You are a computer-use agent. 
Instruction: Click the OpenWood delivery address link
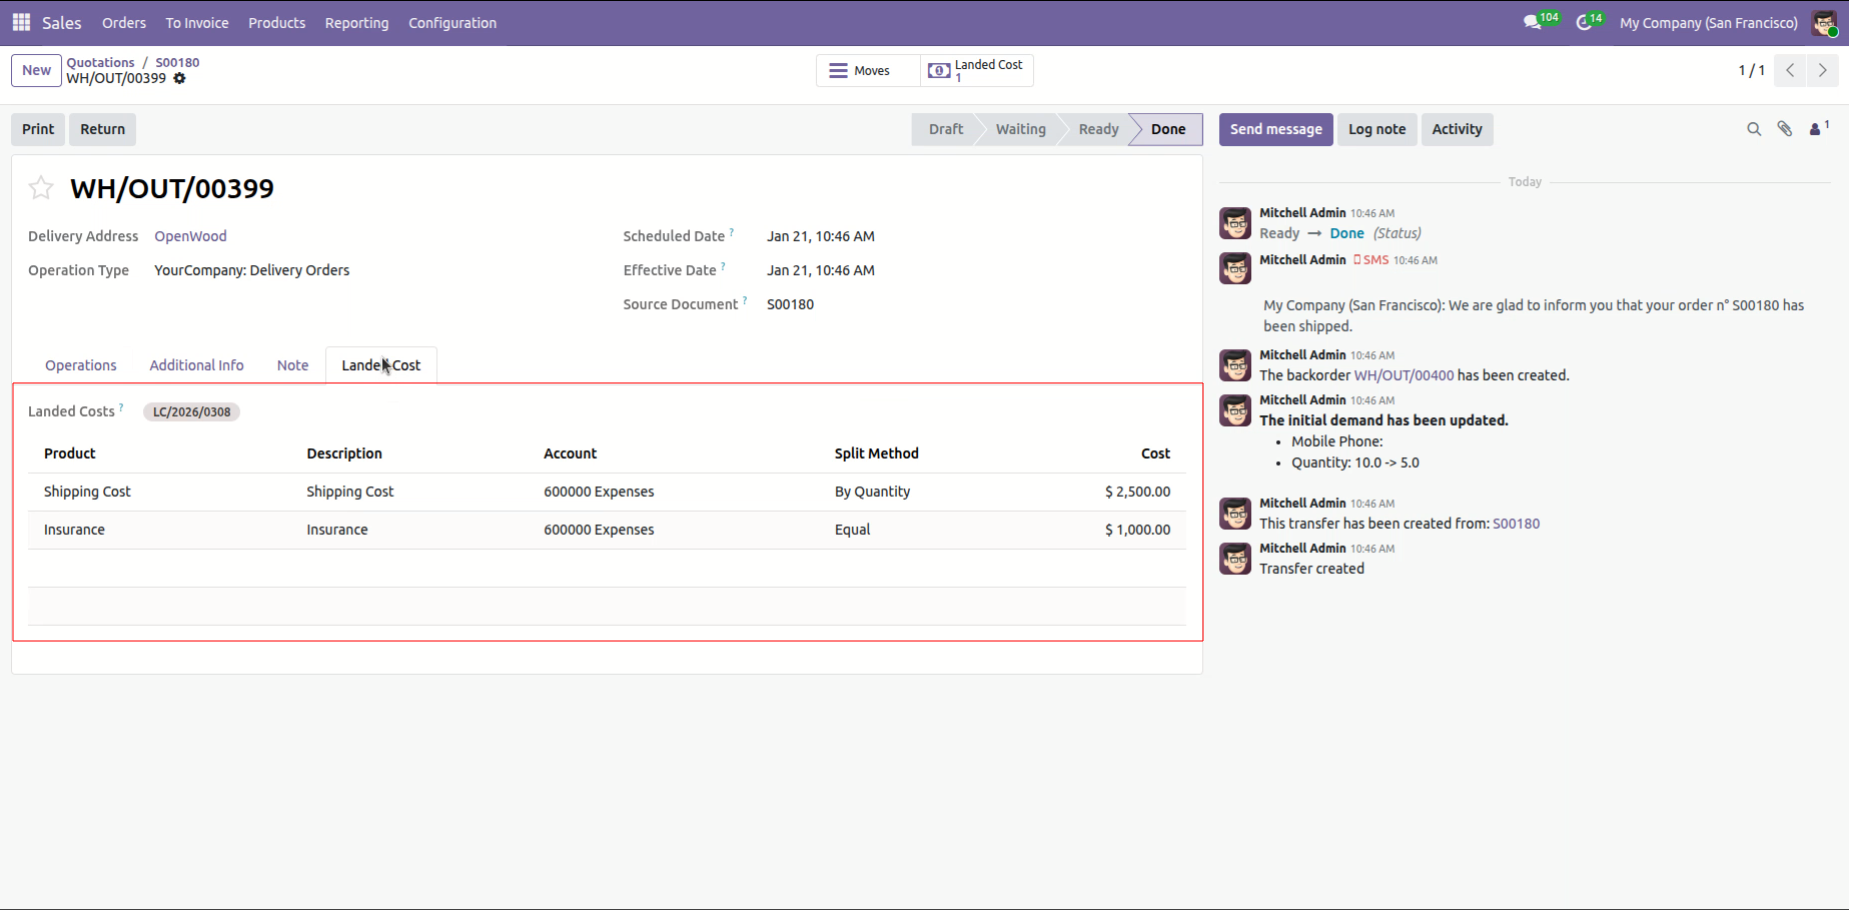point(190,236)
